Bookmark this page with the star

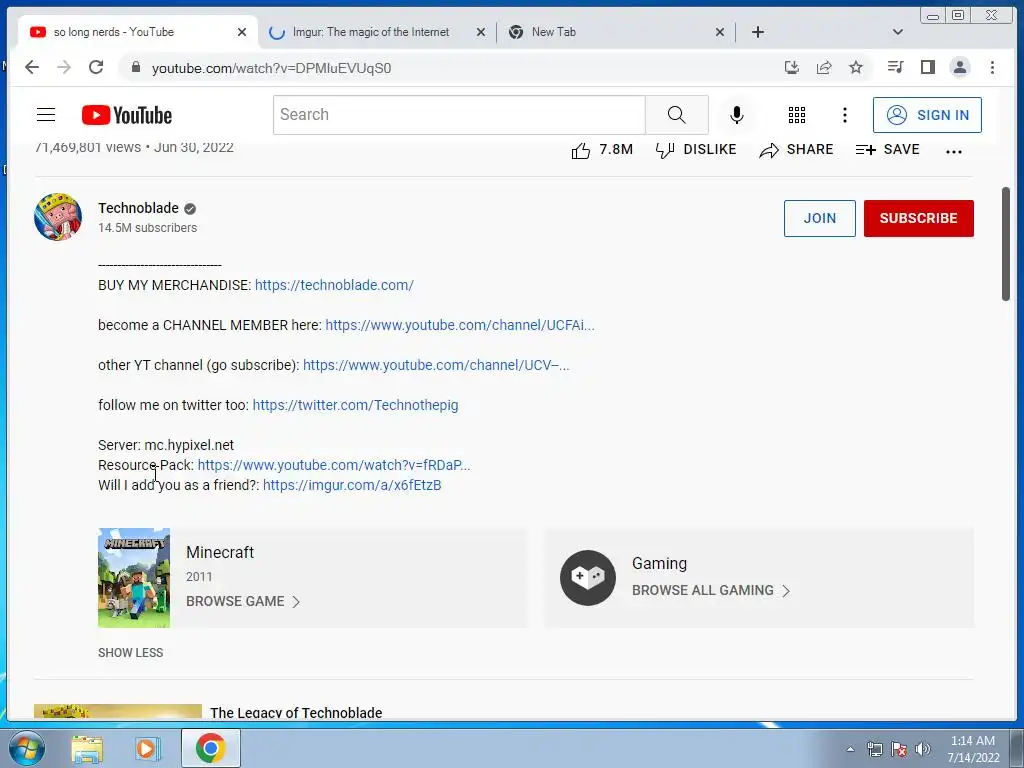point(856,67)
